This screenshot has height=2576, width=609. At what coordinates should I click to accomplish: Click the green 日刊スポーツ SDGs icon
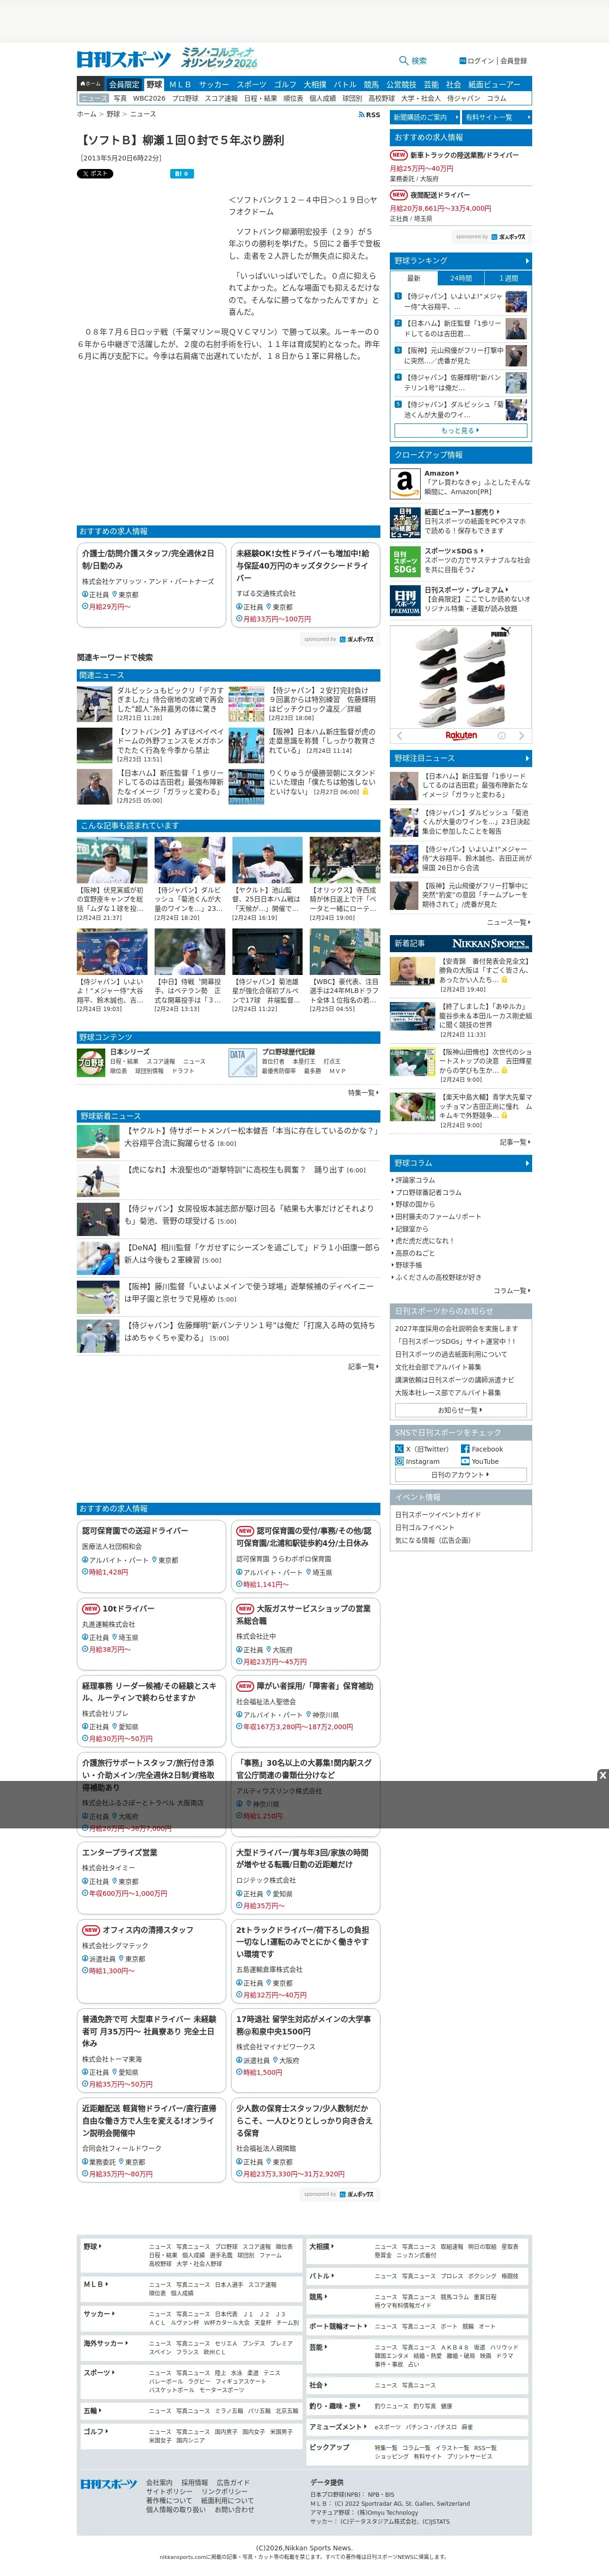(404, 562)
